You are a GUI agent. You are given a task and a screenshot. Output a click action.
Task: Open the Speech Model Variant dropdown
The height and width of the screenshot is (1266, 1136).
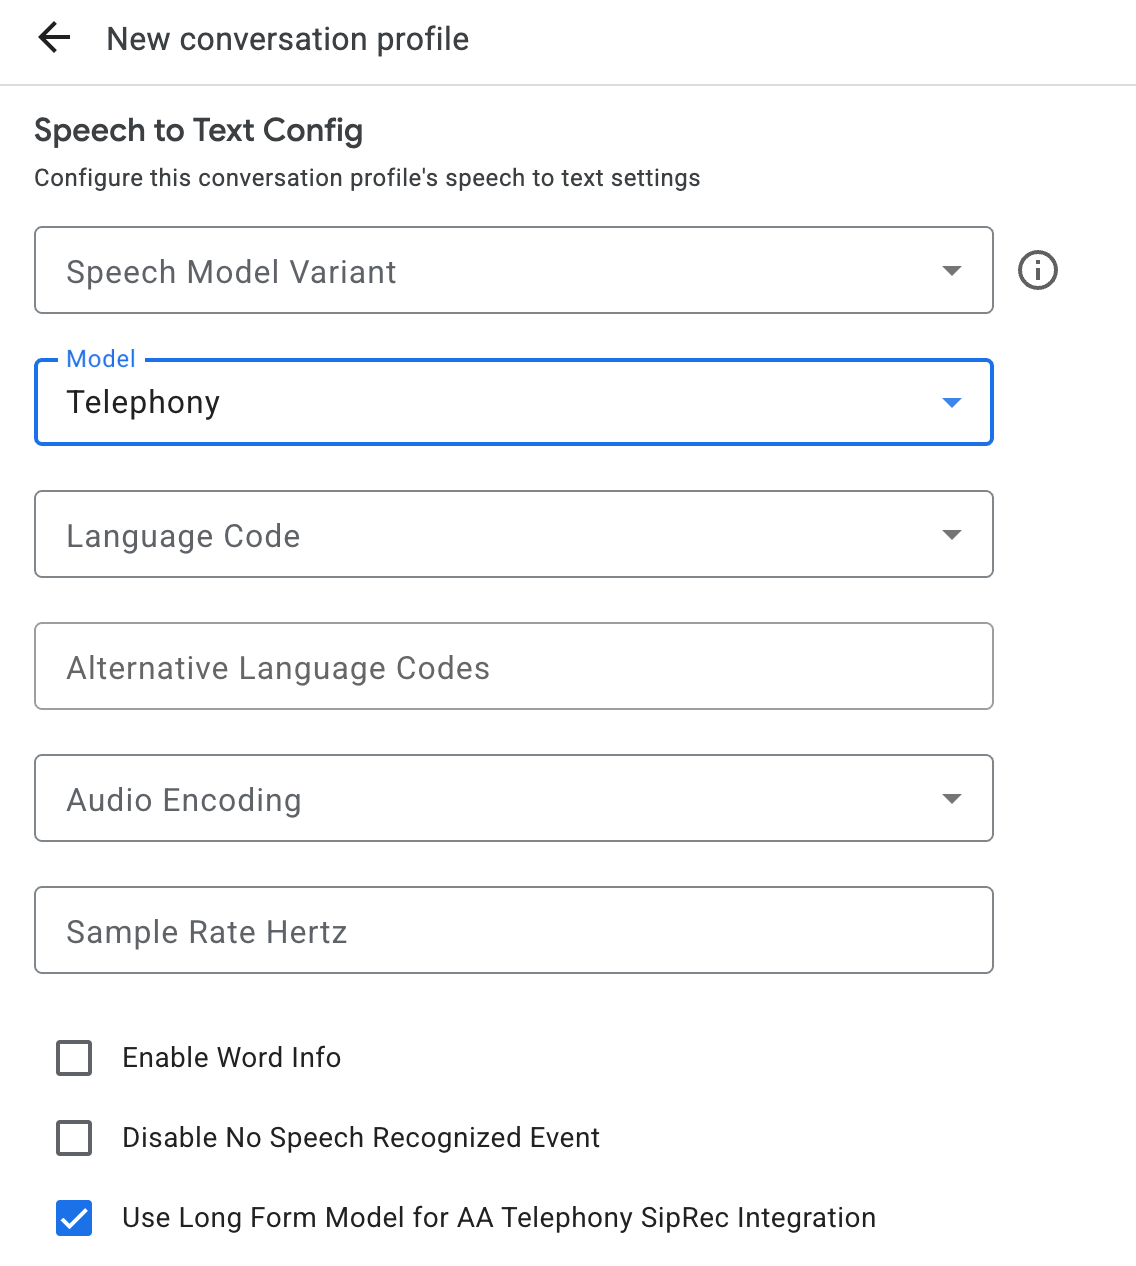pos(500,271)
